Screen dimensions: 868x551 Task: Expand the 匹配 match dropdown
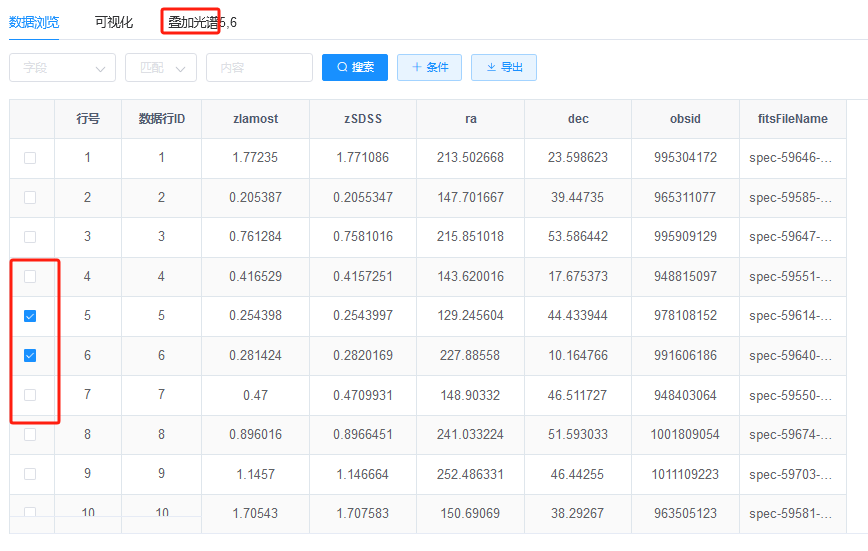[160, 68]
